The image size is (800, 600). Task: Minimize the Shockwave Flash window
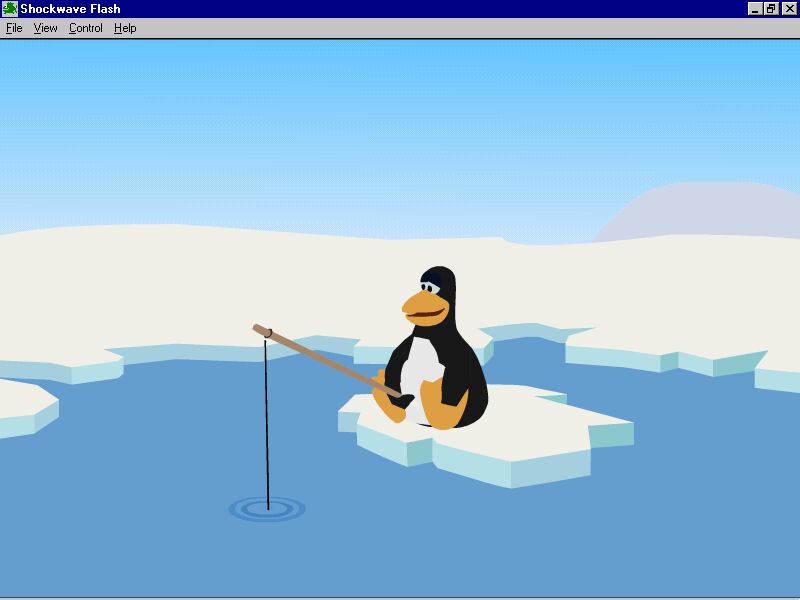point(755,9)
